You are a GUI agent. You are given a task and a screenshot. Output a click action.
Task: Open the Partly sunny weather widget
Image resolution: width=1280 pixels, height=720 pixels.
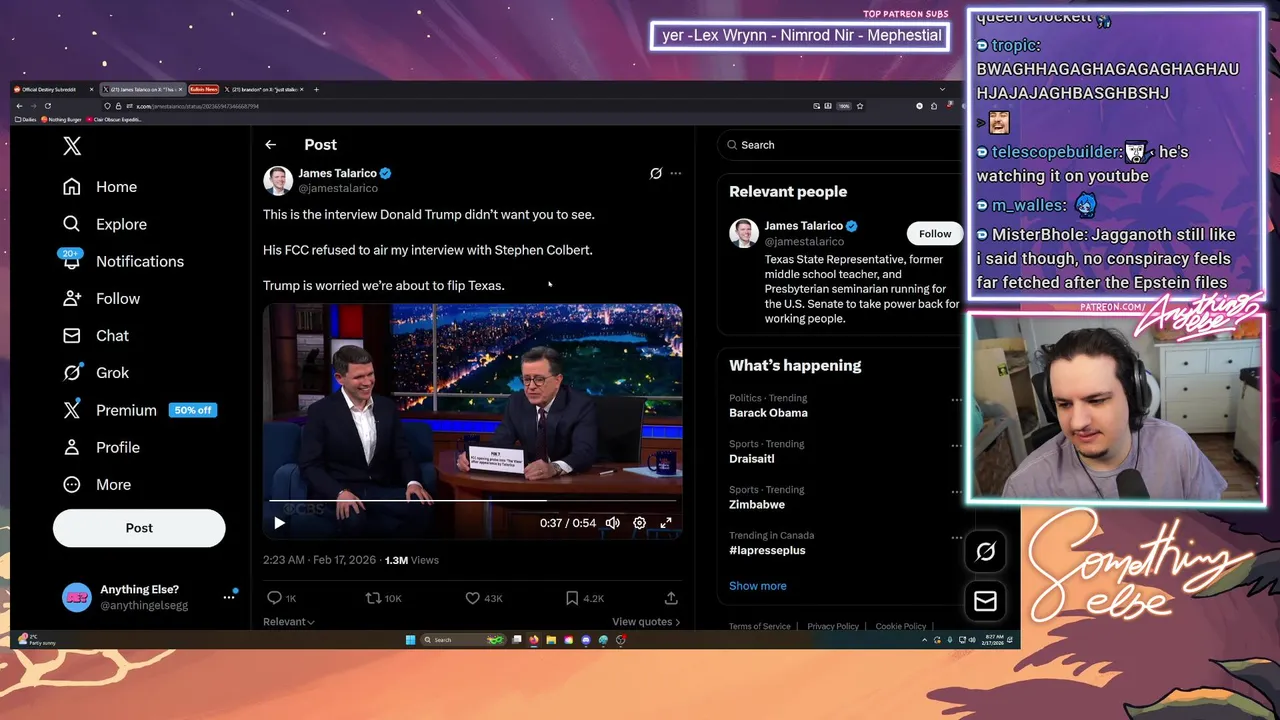coord(38,640)
